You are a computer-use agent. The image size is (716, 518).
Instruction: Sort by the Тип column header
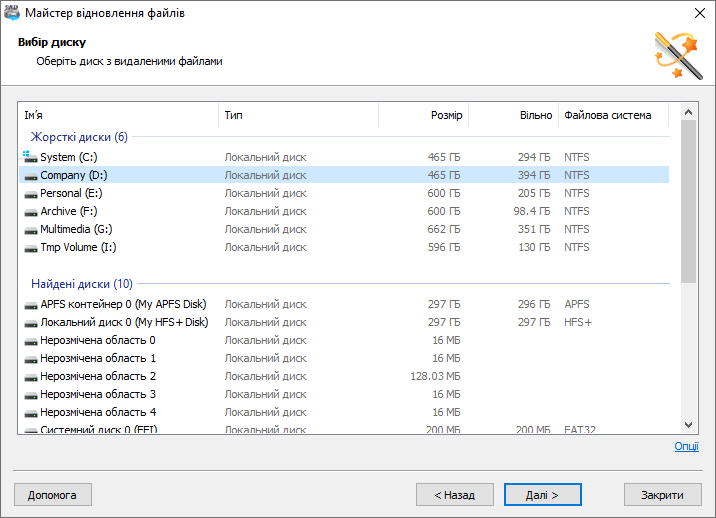tap(299, 115)
